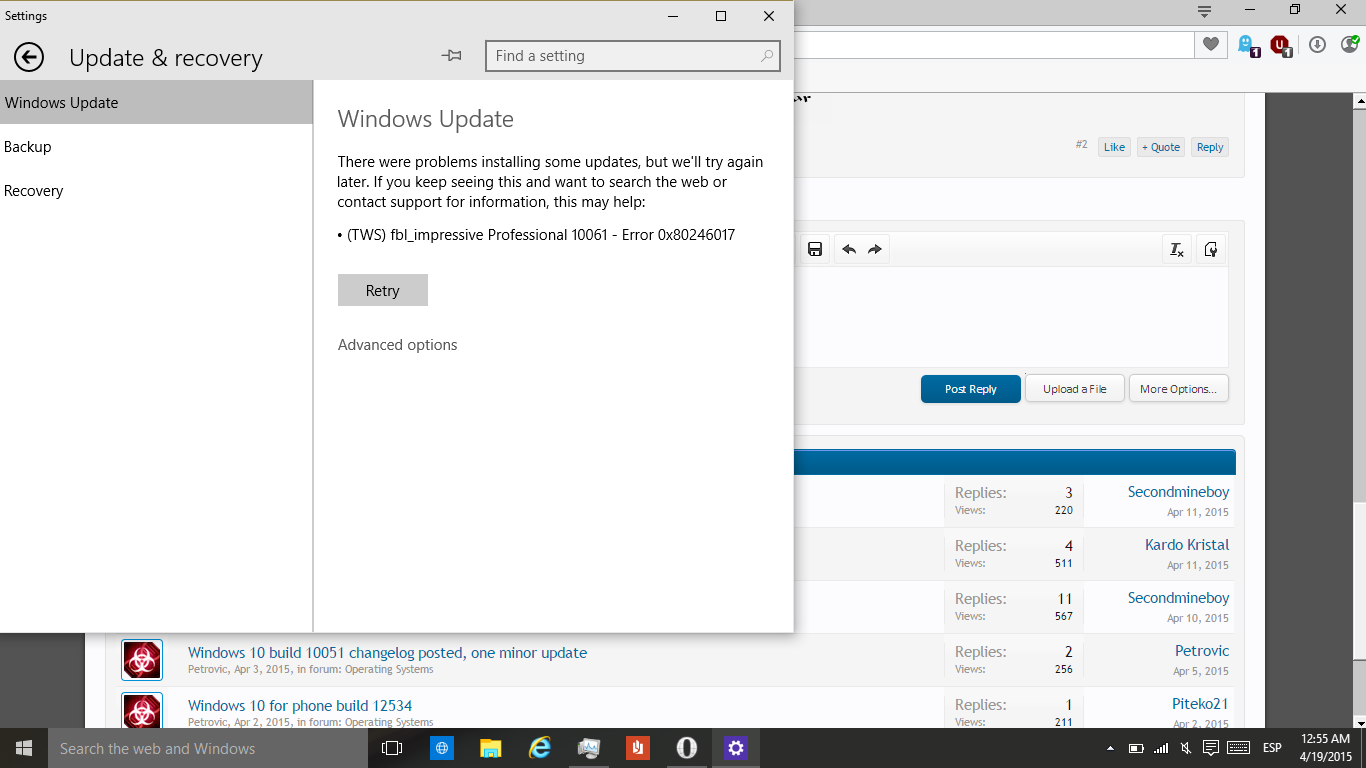This screenshot has width=1366, height=768.
Task: Go back with the Settings back arrow
Action: tap(29, 57)
